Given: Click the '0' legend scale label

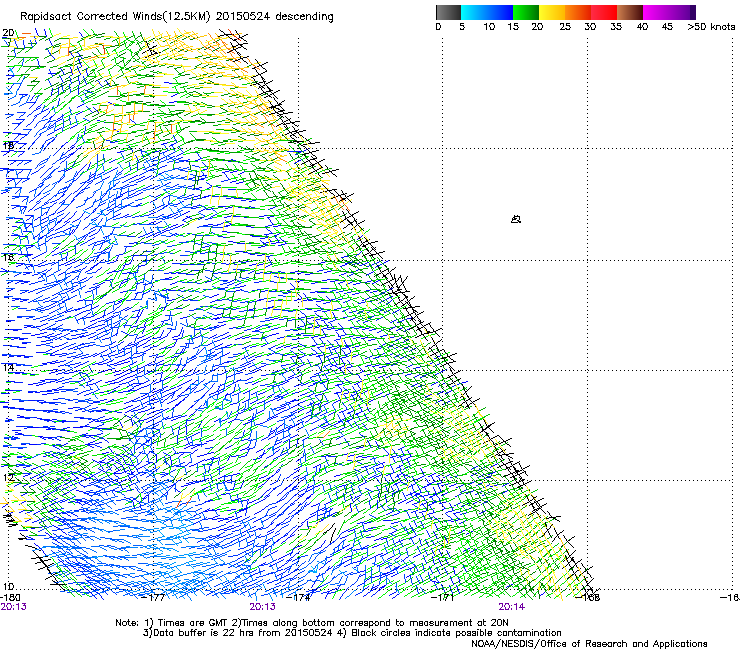Looking at the screenshot, I should coord(438,27).
